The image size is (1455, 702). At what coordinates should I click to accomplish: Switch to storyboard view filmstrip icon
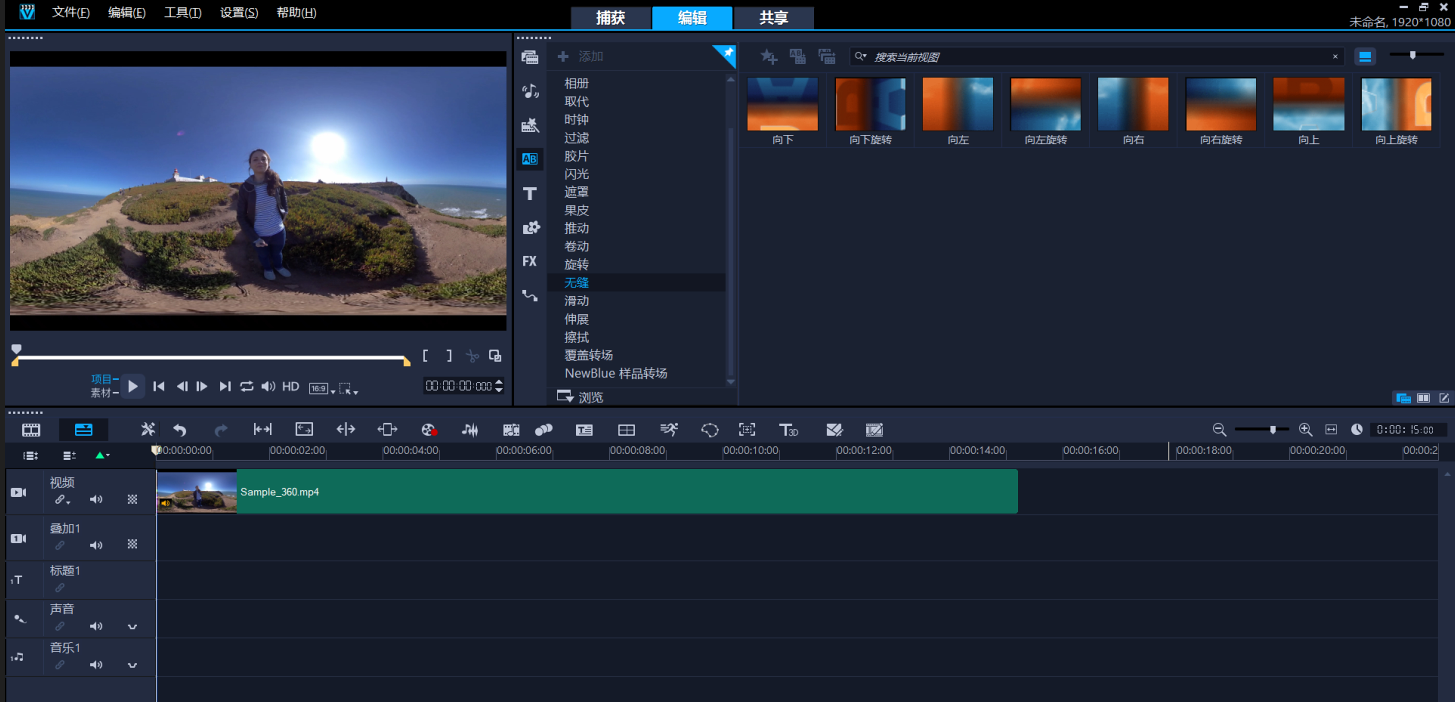pos(31,429)
